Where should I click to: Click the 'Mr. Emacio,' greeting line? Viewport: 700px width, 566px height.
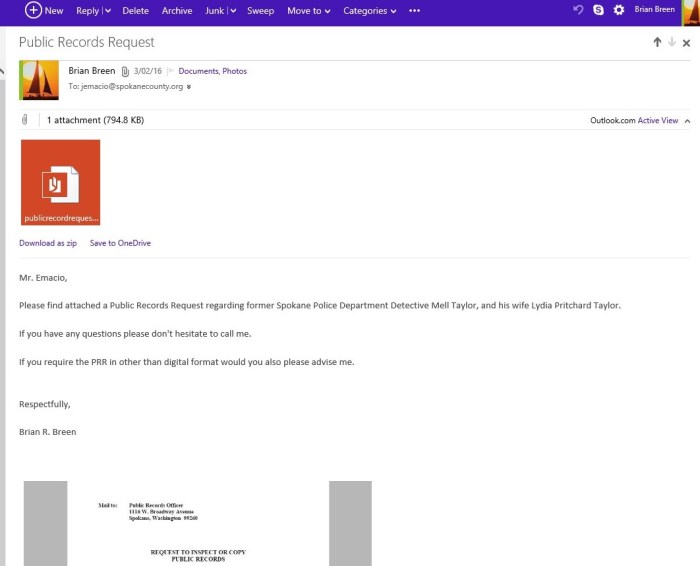(x=43, y=278)
